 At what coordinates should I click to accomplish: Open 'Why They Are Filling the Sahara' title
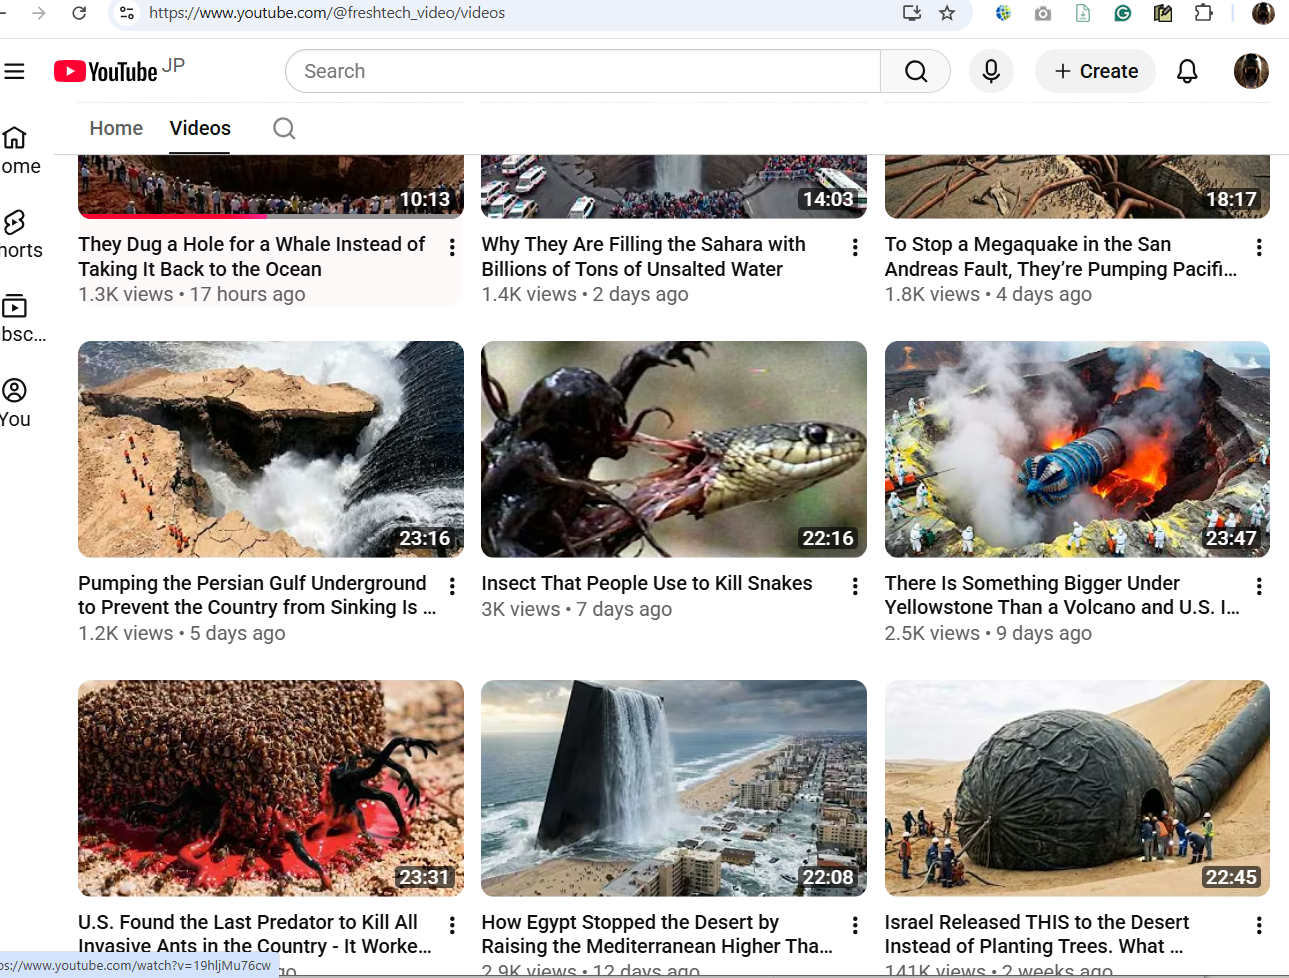pos(643,257)
